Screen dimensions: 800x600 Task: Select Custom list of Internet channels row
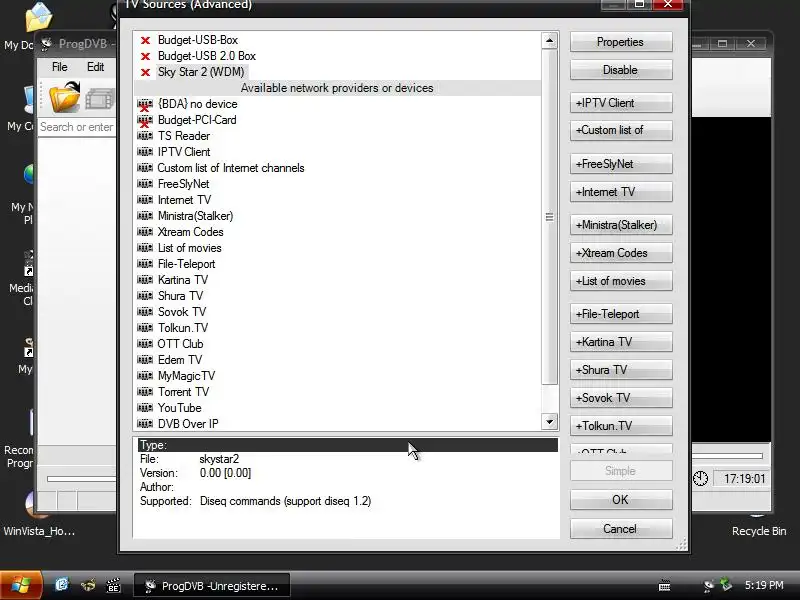pos(337,168)
